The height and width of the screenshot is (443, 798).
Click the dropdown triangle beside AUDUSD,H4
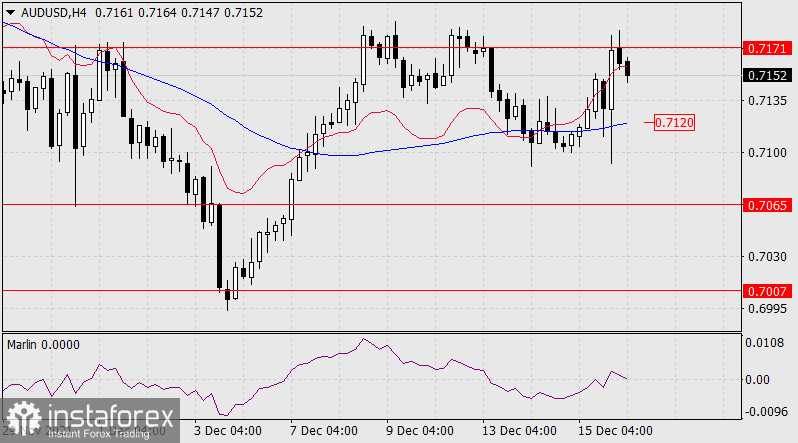click(x=9, y=11)
